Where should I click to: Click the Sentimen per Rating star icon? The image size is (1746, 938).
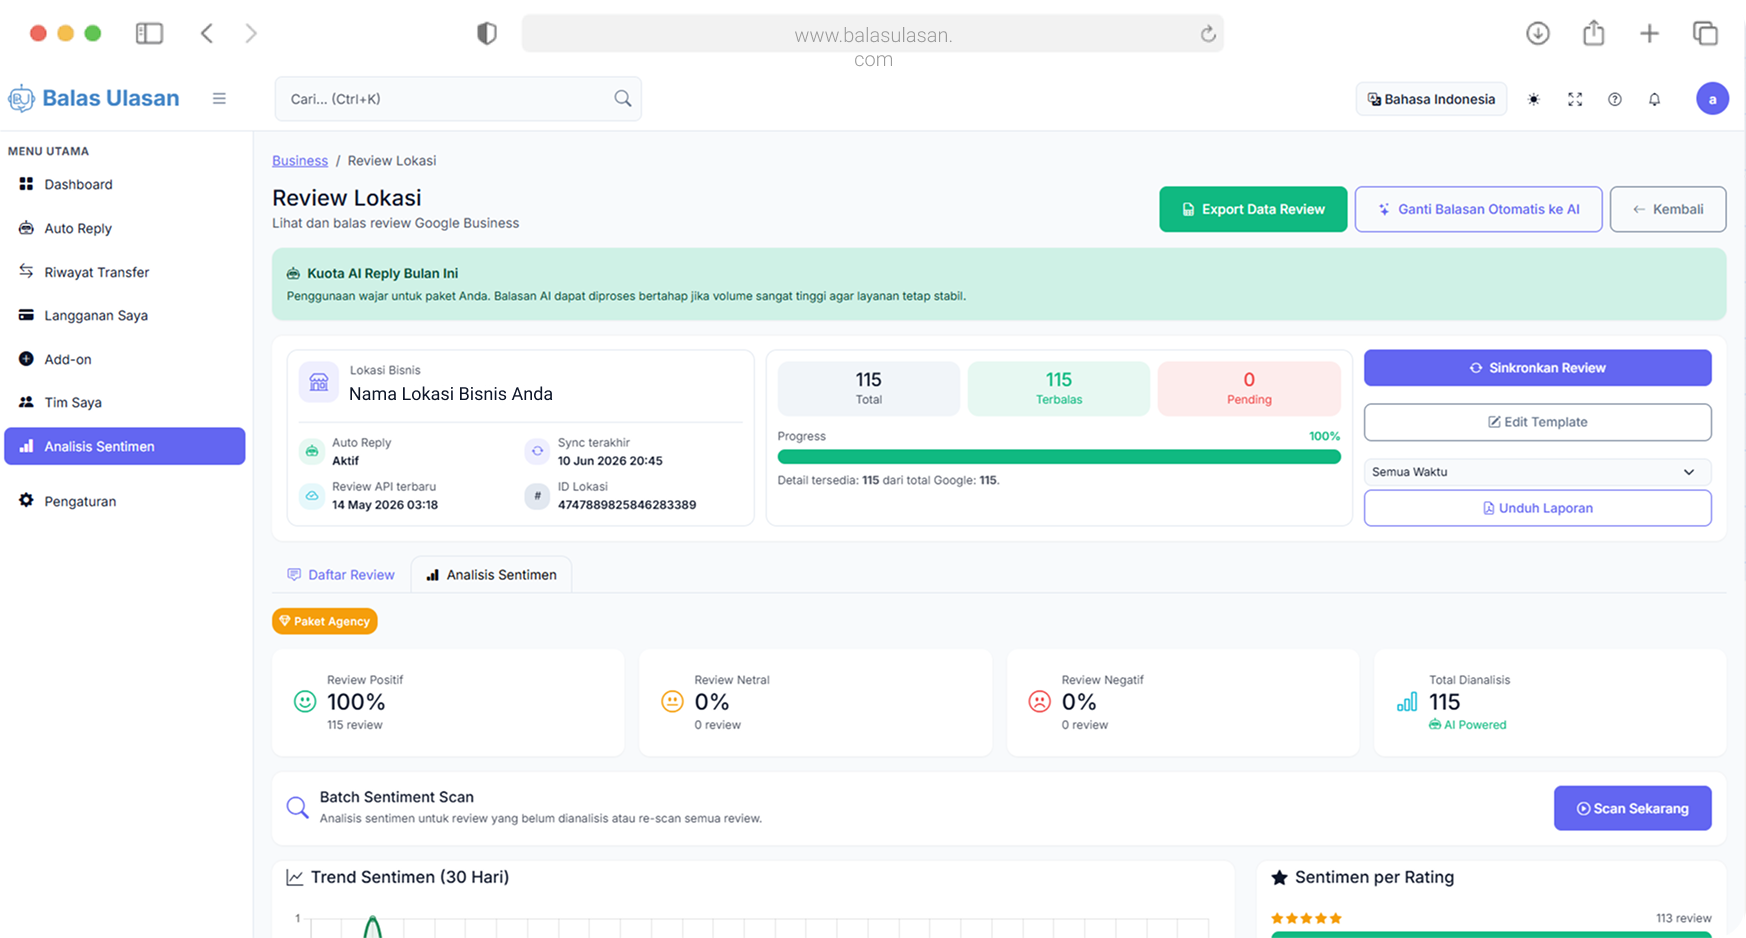1279,877
